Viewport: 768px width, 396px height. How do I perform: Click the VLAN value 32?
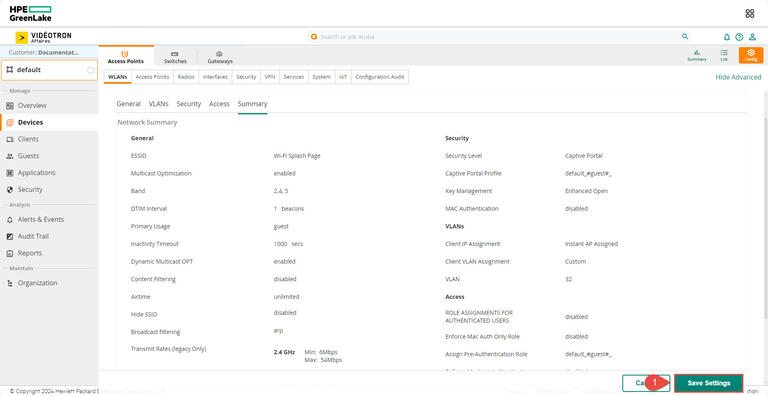click(568, 279)
